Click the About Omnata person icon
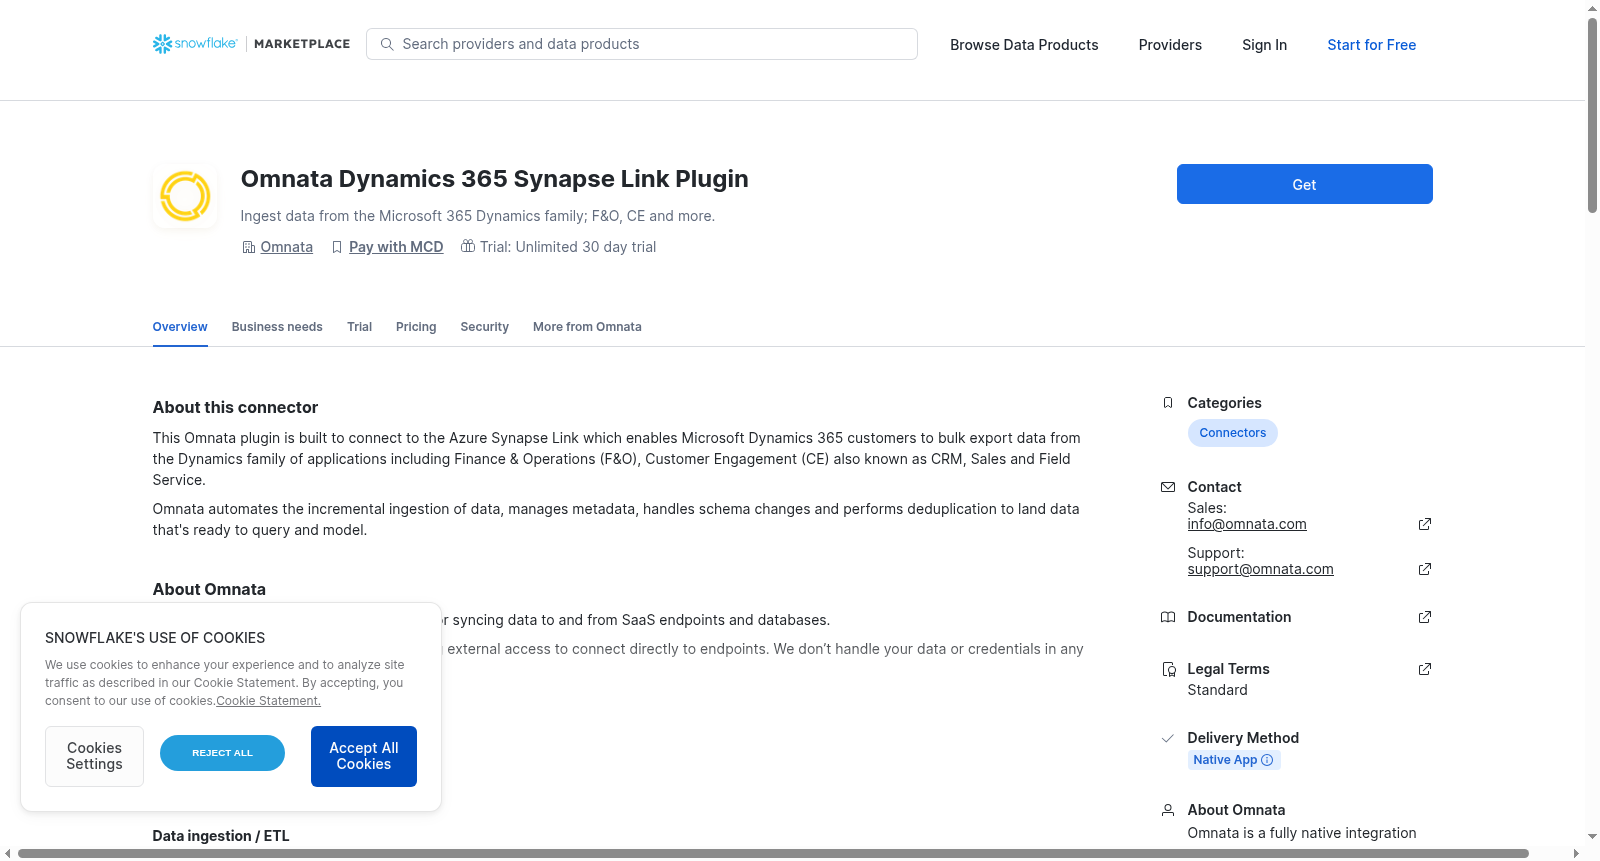1600x861 pixels. tap(1168, 810)
